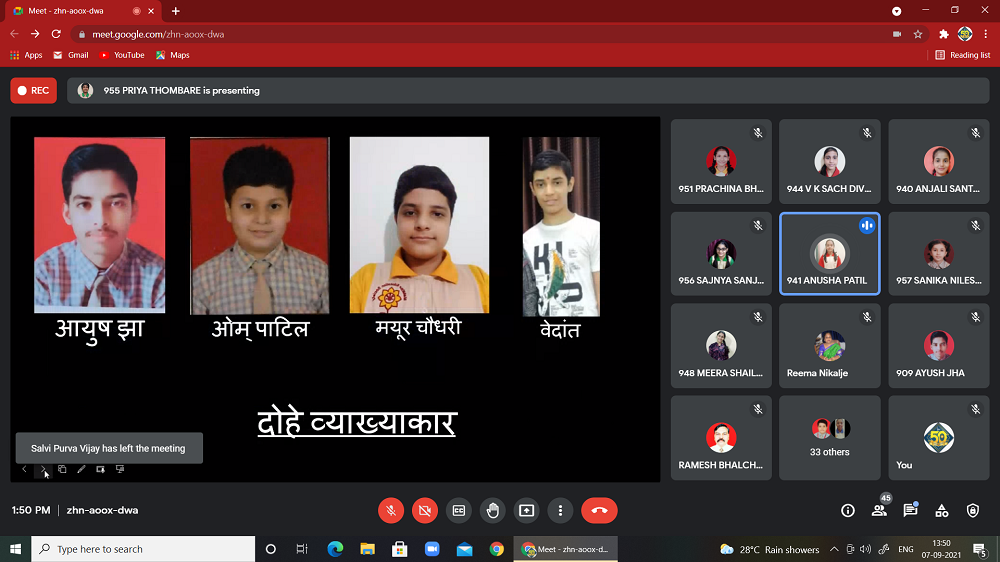
Task: Open the meeting details info icon
Action: 848,510
